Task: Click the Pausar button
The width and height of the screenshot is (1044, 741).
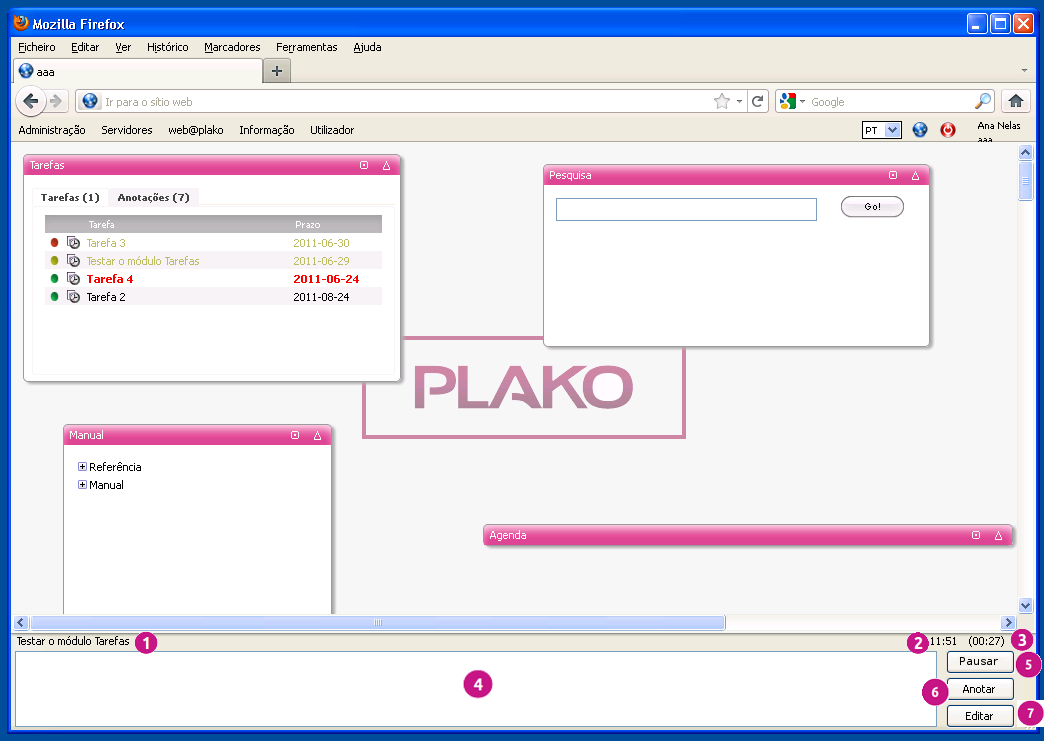Action: (x=979, y=661)
